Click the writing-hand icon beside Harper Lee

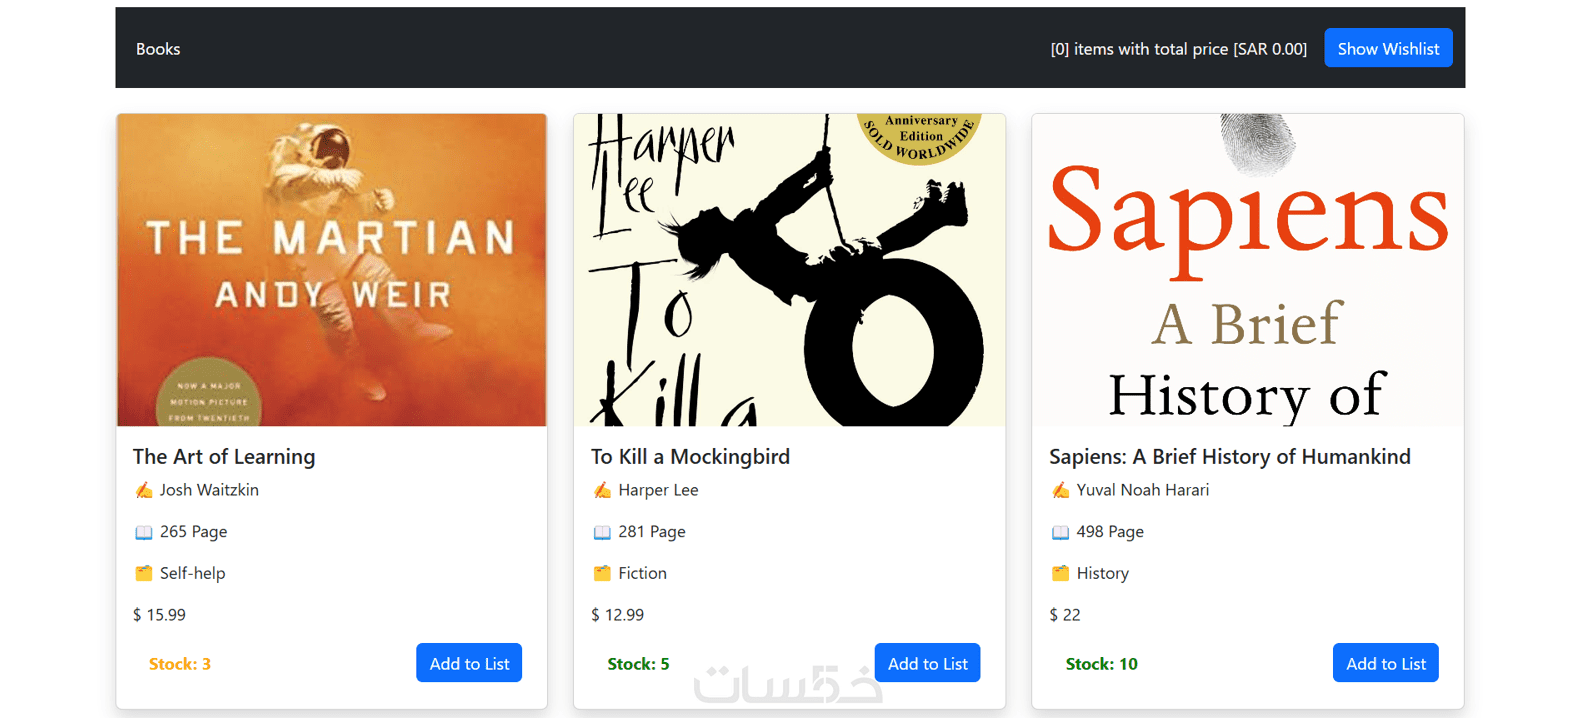pos(602,490)
